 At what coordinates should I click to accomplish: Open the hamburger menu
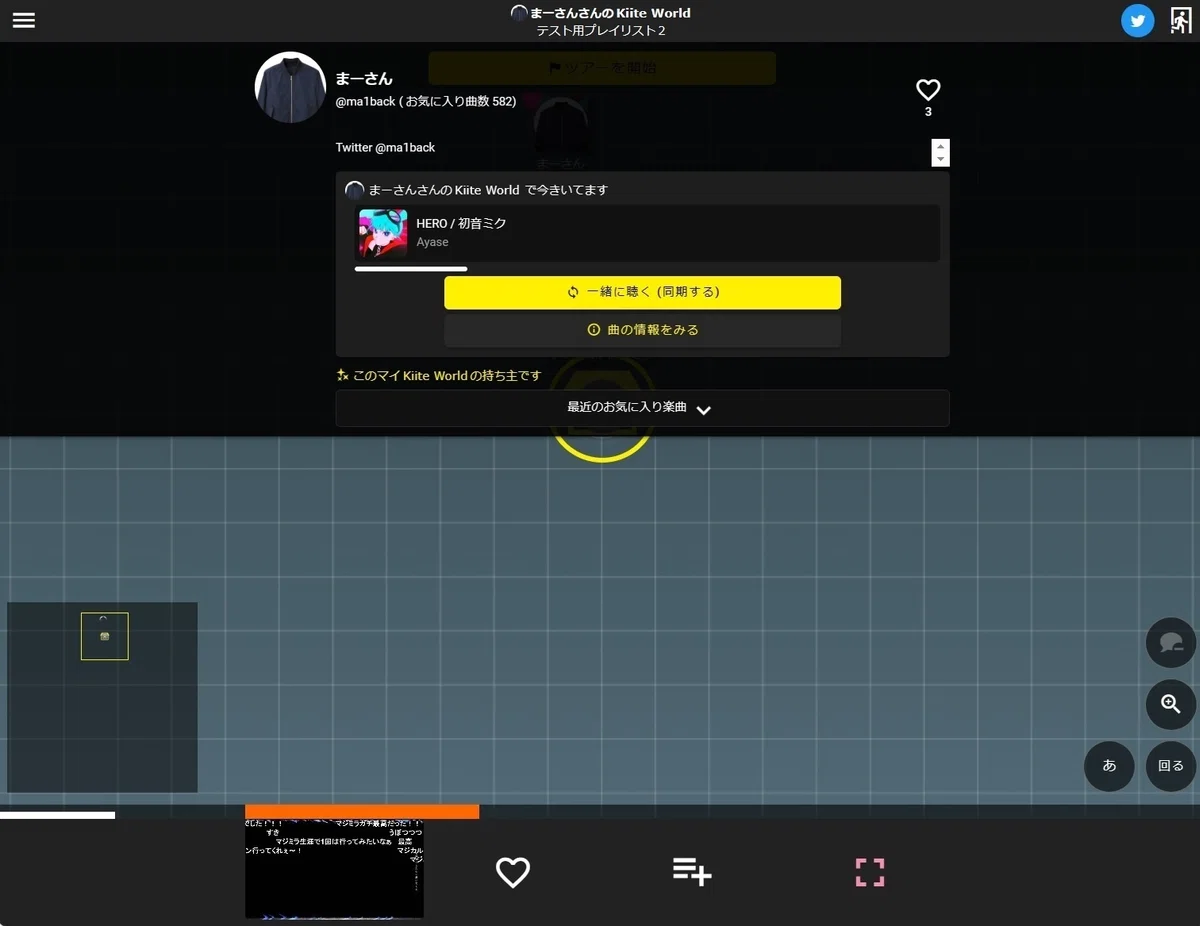click(x=23, y=20)
